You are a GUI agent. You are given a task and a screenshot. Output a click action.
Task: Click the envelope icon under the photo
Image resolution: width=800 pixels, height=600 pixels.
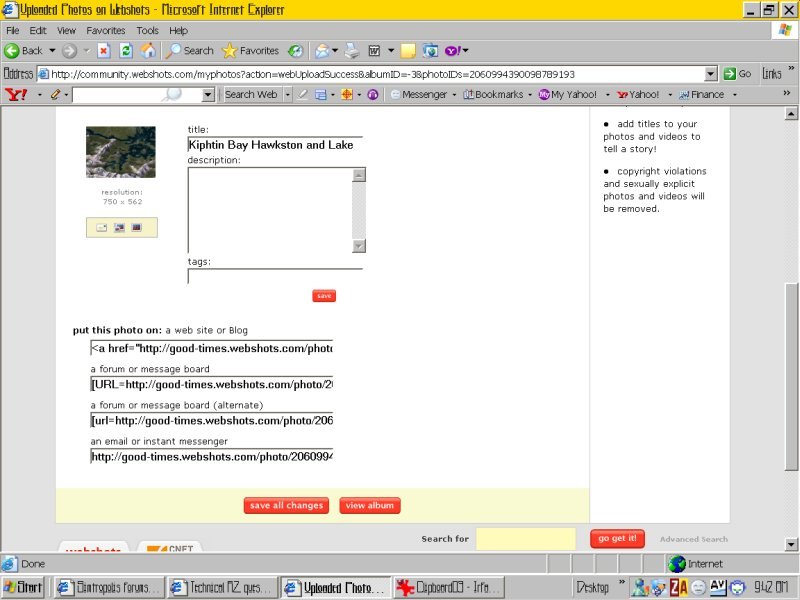click(x=102, y=228)
